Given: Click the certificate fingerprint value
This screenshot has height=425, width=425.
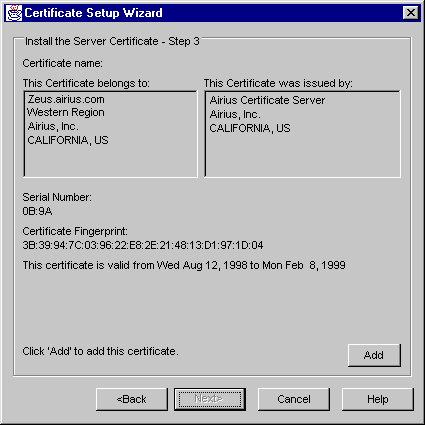Looking at the screenshot, I should [x=143, y=245].
